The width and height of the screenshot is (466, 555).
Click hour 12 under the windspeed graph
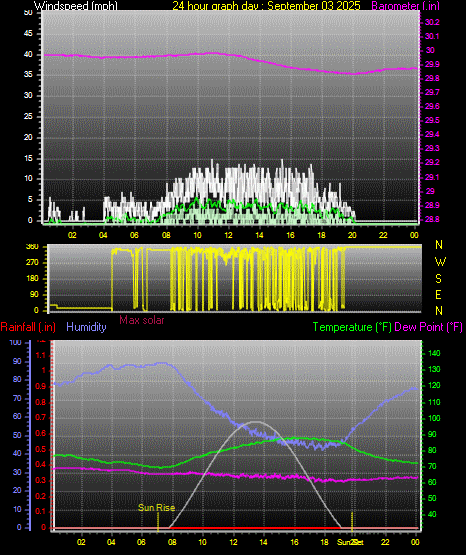tap(228, 235)
